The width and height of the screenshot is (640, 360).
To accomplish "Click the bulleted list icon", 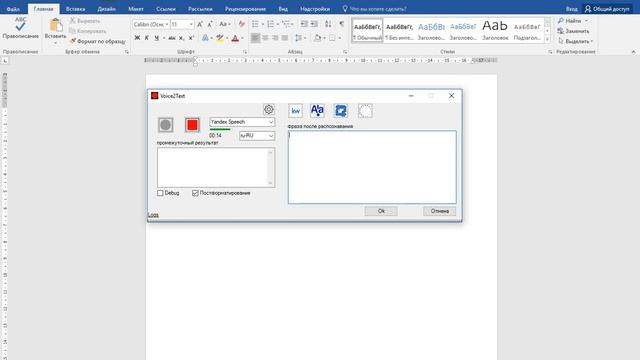I will pos(256,24).
